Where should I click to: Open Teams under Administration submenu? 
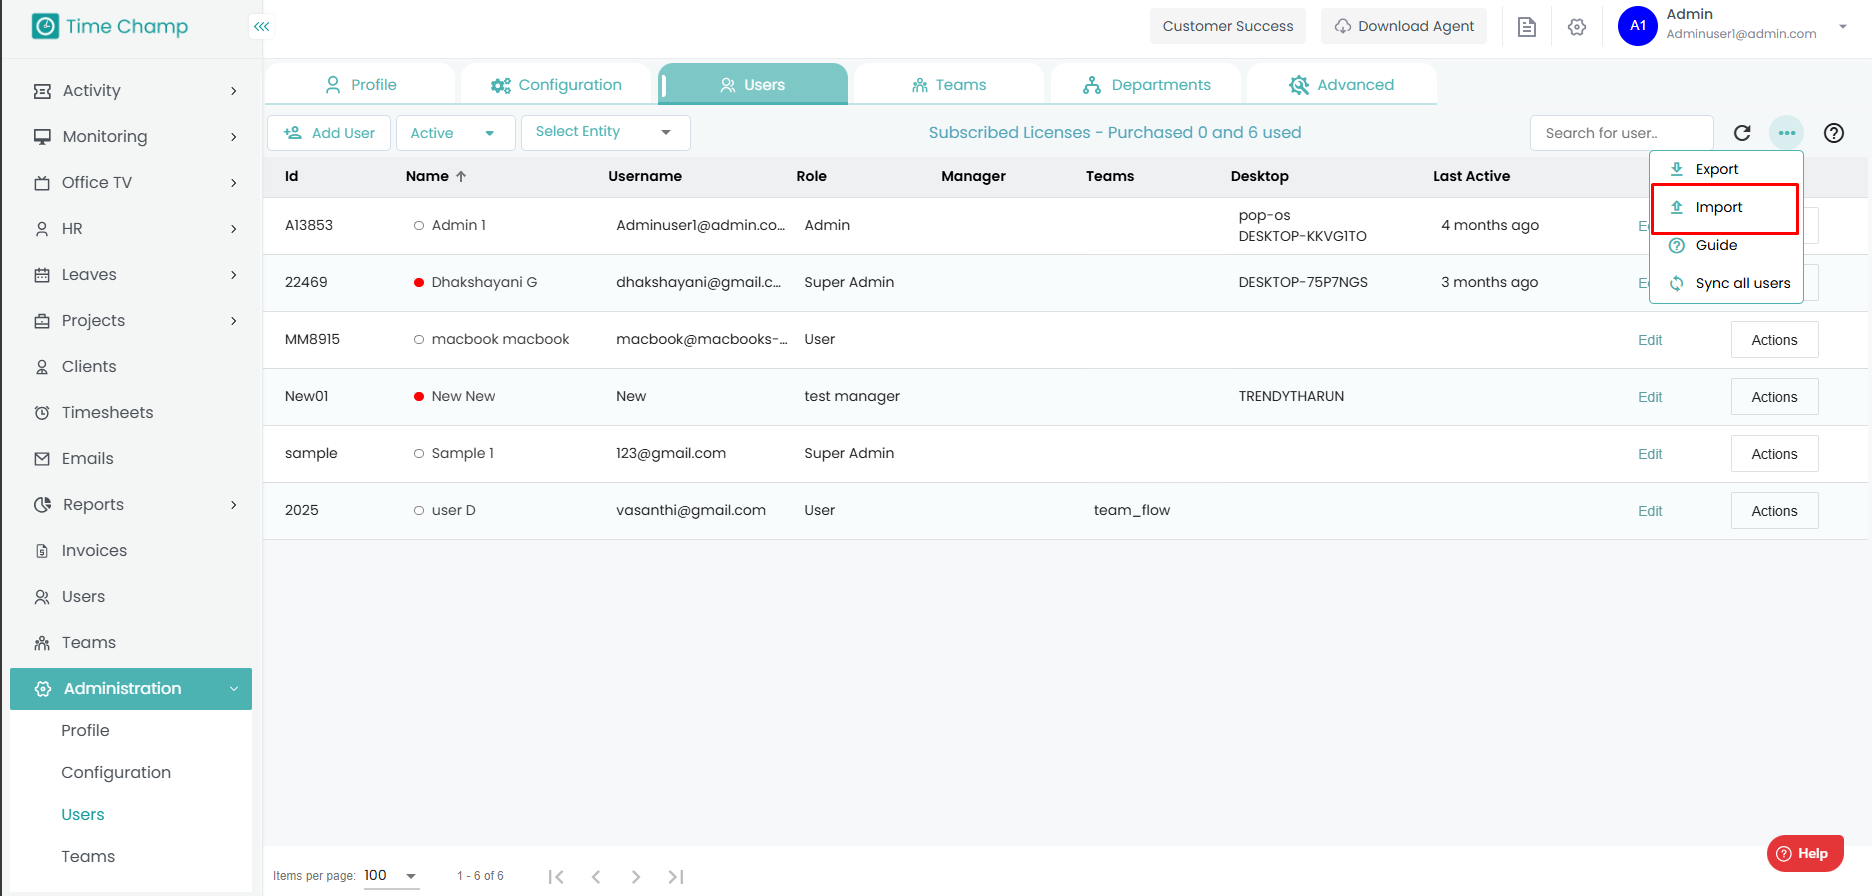(x=88, y=857)
